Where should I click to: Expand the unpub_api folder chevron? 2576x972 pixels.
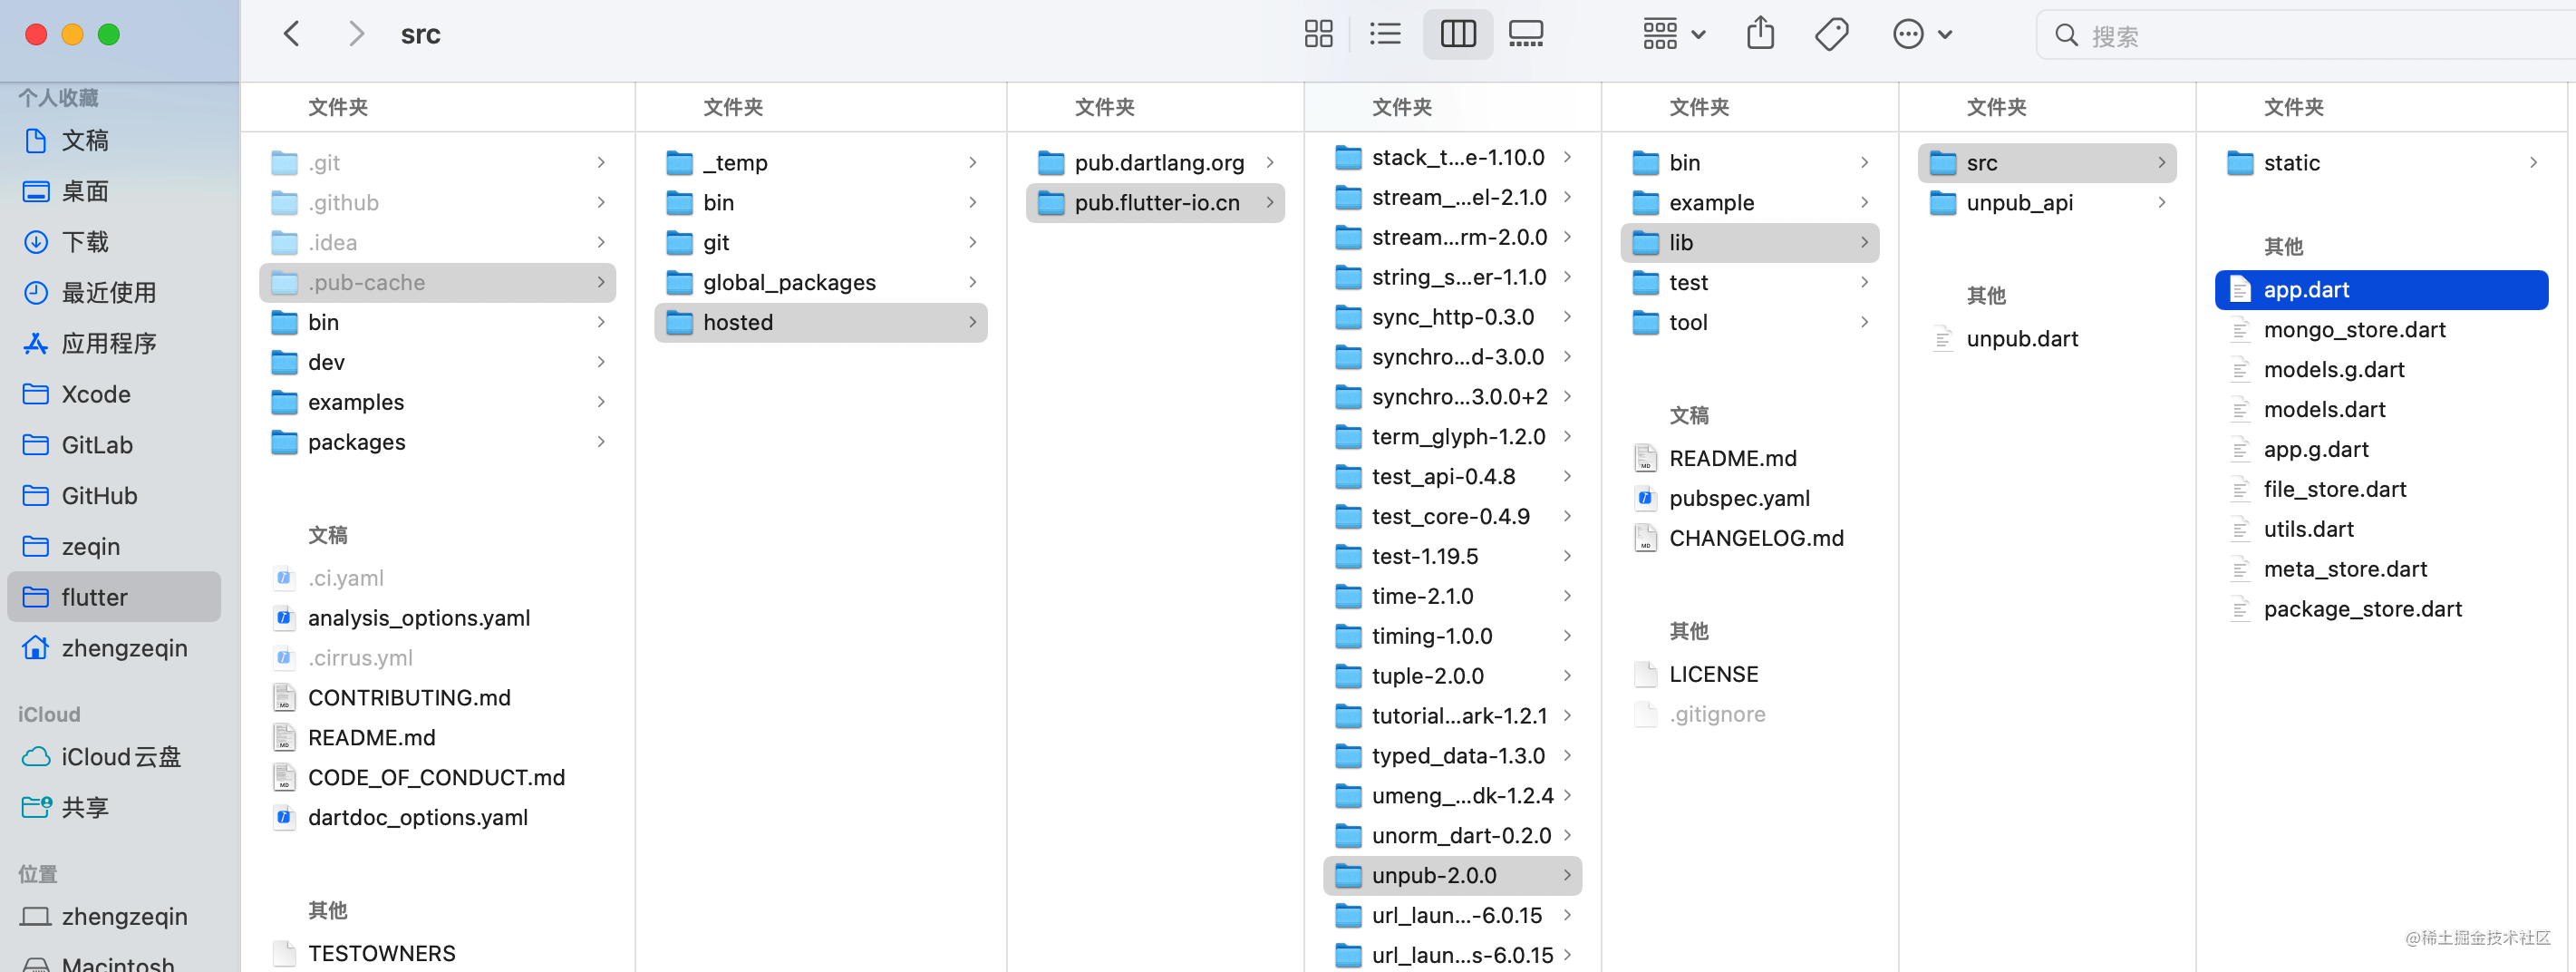pyautogui.click(x=2162, y=203)
